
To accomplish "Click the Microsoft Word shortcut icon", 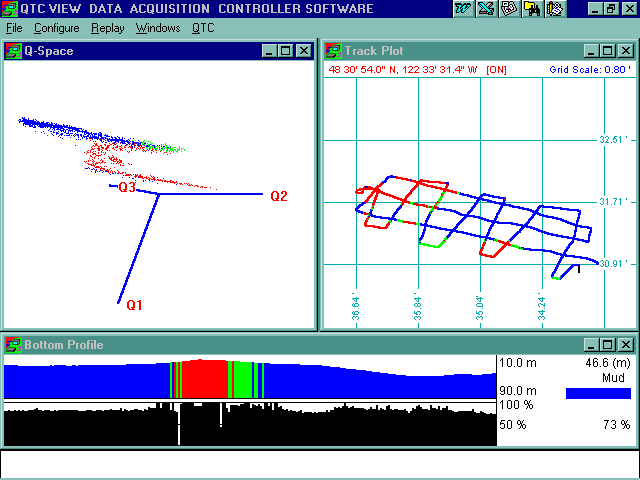I will [464, 9].
